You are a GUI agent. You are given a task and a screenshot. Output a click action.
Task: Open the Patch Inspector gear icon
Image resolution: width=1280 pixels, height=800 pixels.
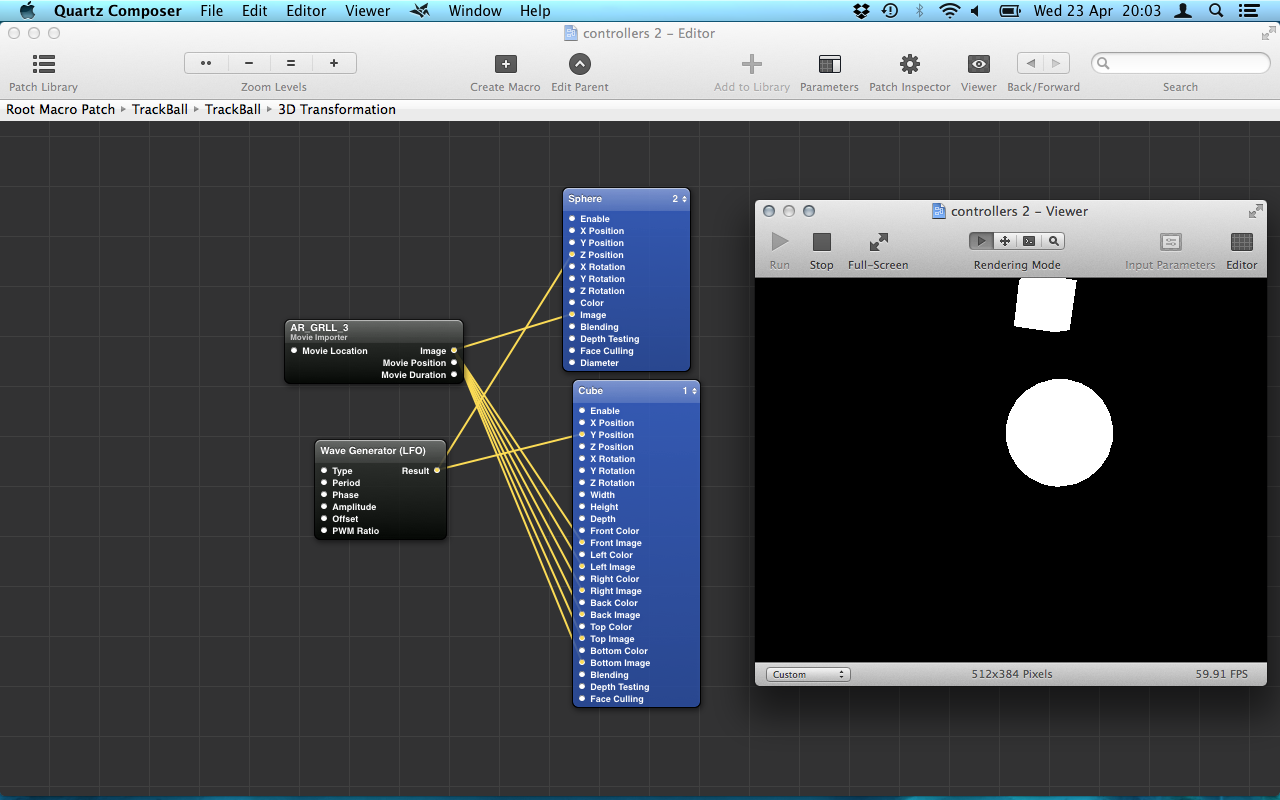[x=909, y=65]
